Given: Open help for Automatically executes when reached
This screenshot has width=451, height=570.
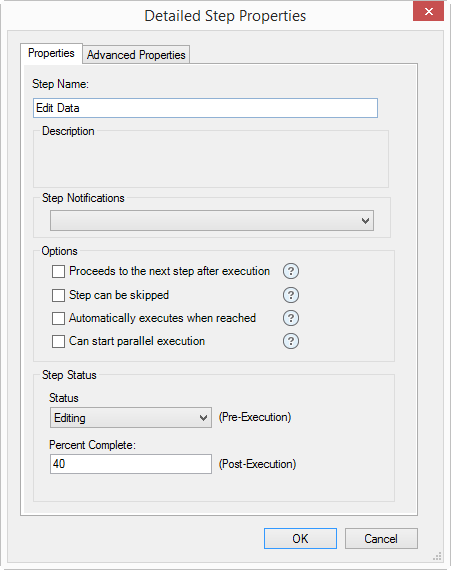Looking at the screenshot, I should tap(291, 318).
